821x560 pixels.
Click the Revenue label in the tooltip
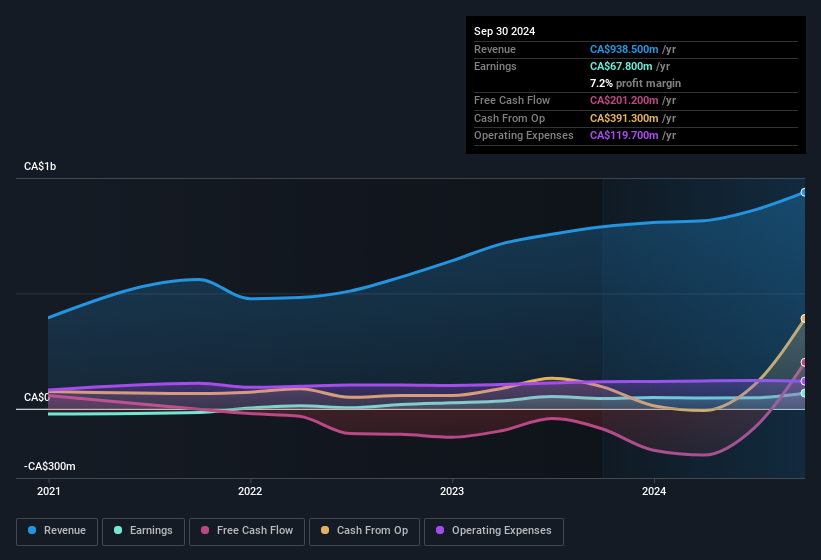[495, 49]
